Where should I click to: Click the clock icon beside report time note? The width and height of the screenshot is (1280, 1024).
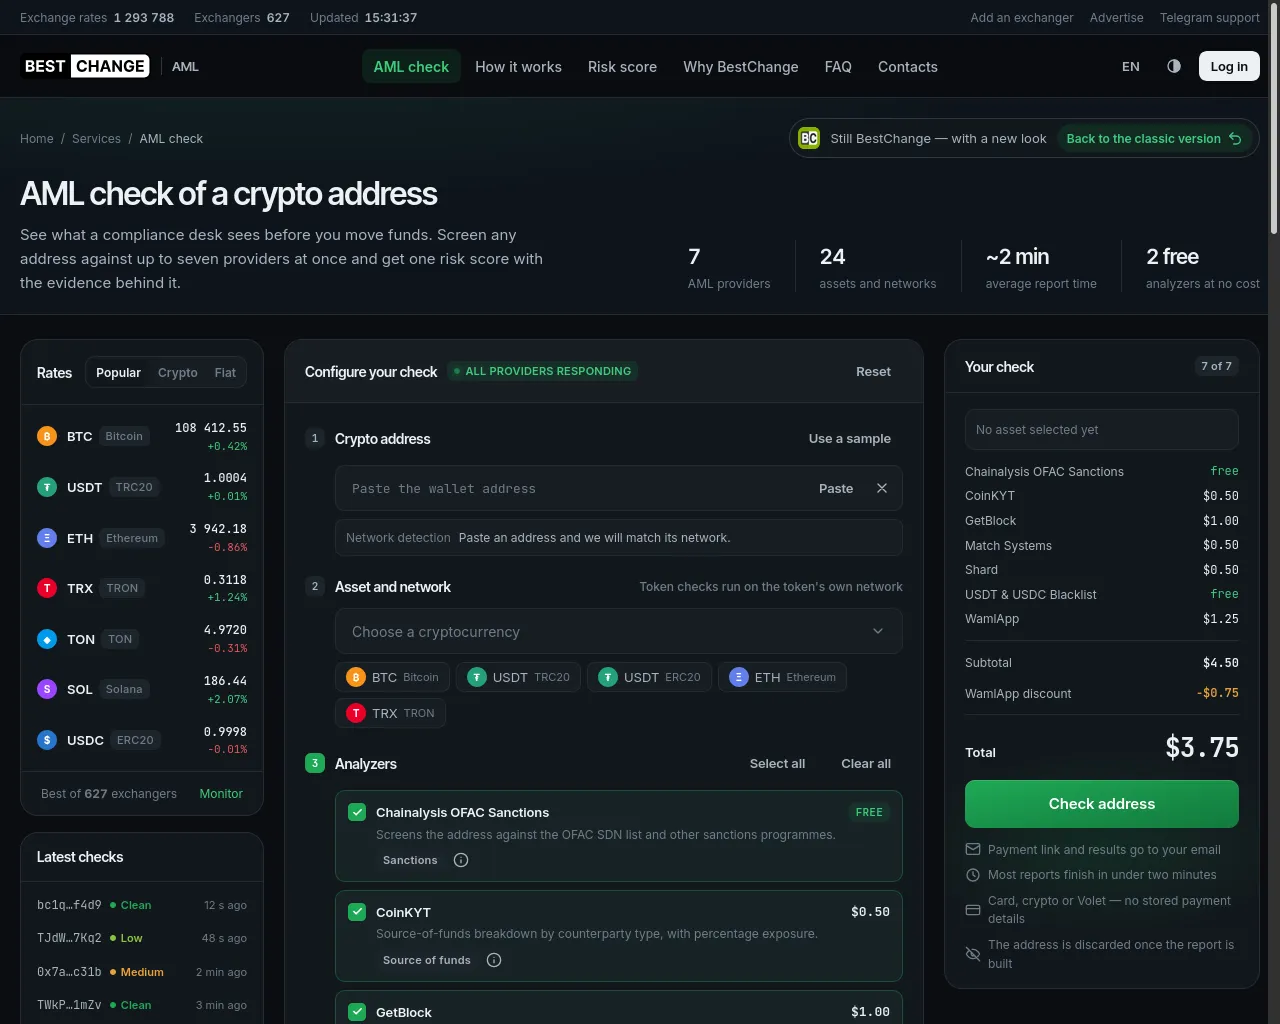(973, 874)
